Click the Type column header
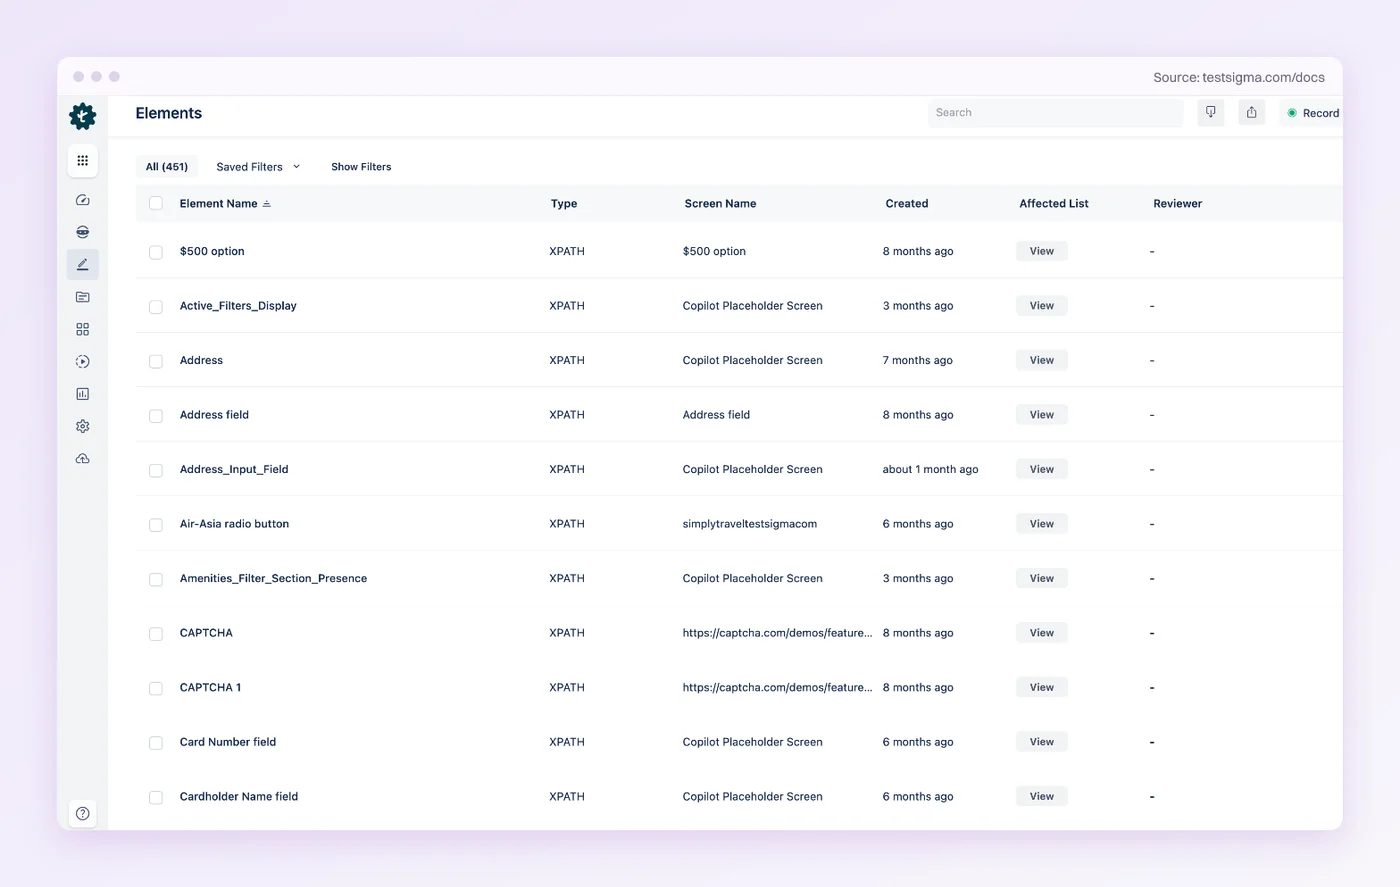The image size is (1400, 887). point(564,204)
